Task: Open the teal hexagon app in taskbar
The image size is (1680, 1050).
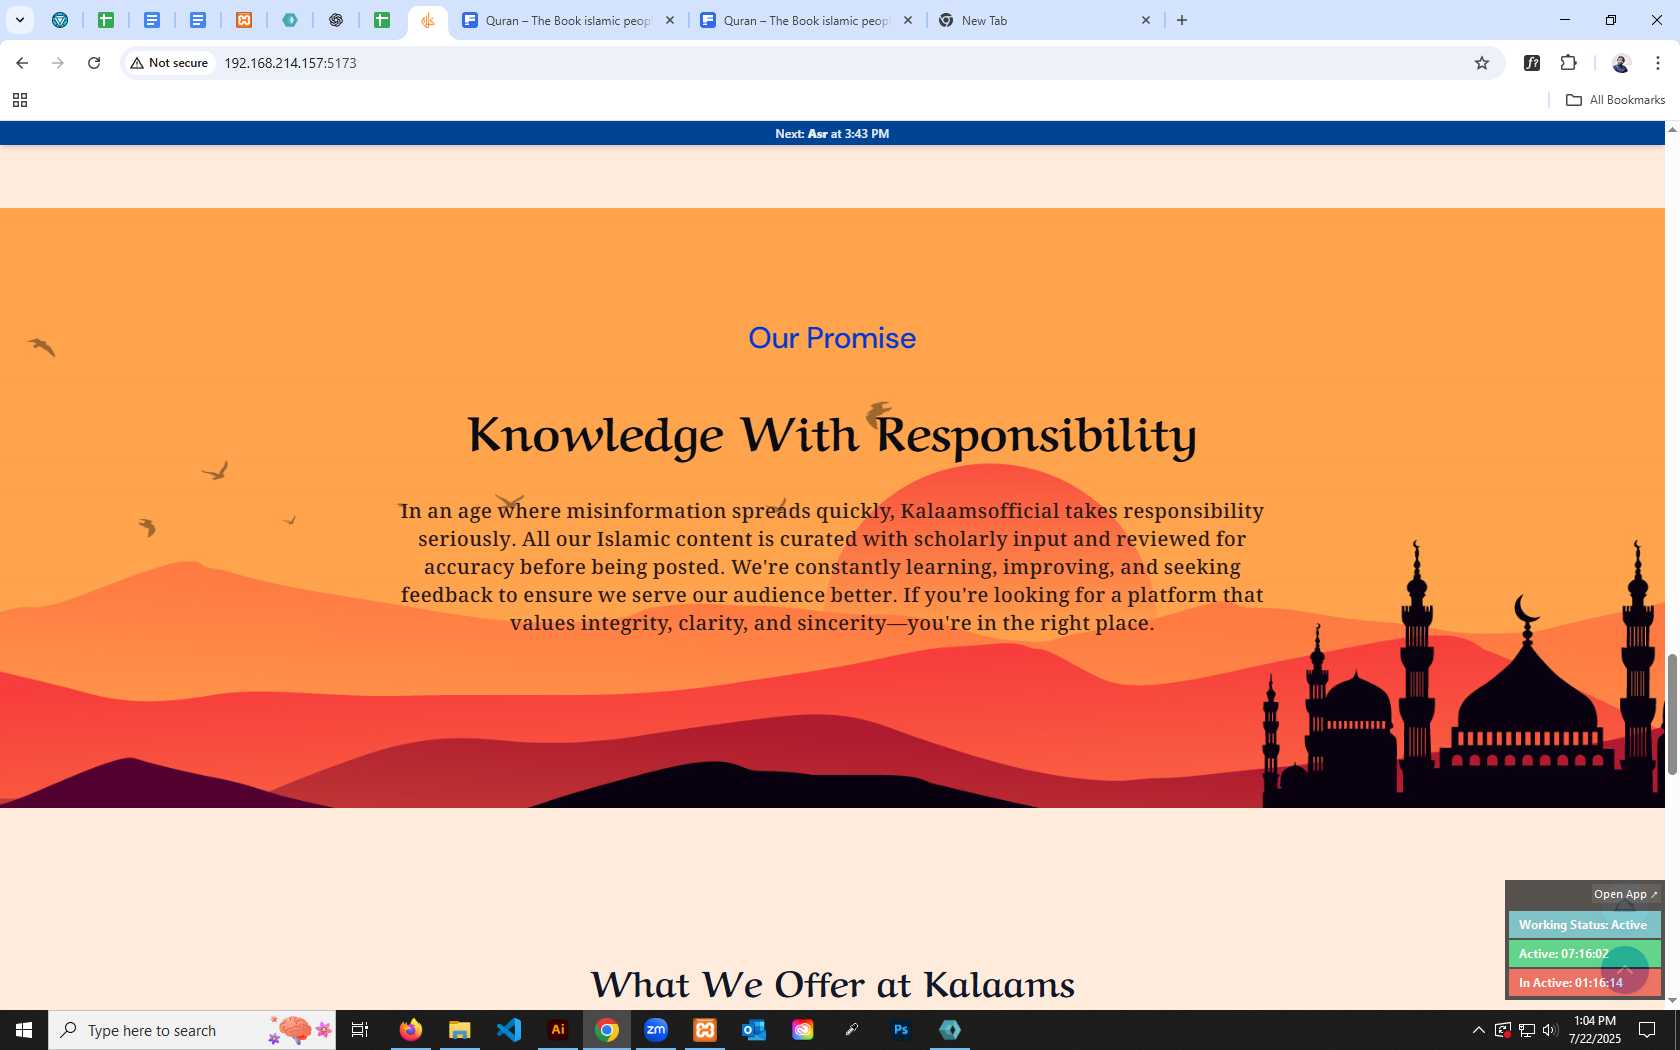Action: [x=950, y=1030]
